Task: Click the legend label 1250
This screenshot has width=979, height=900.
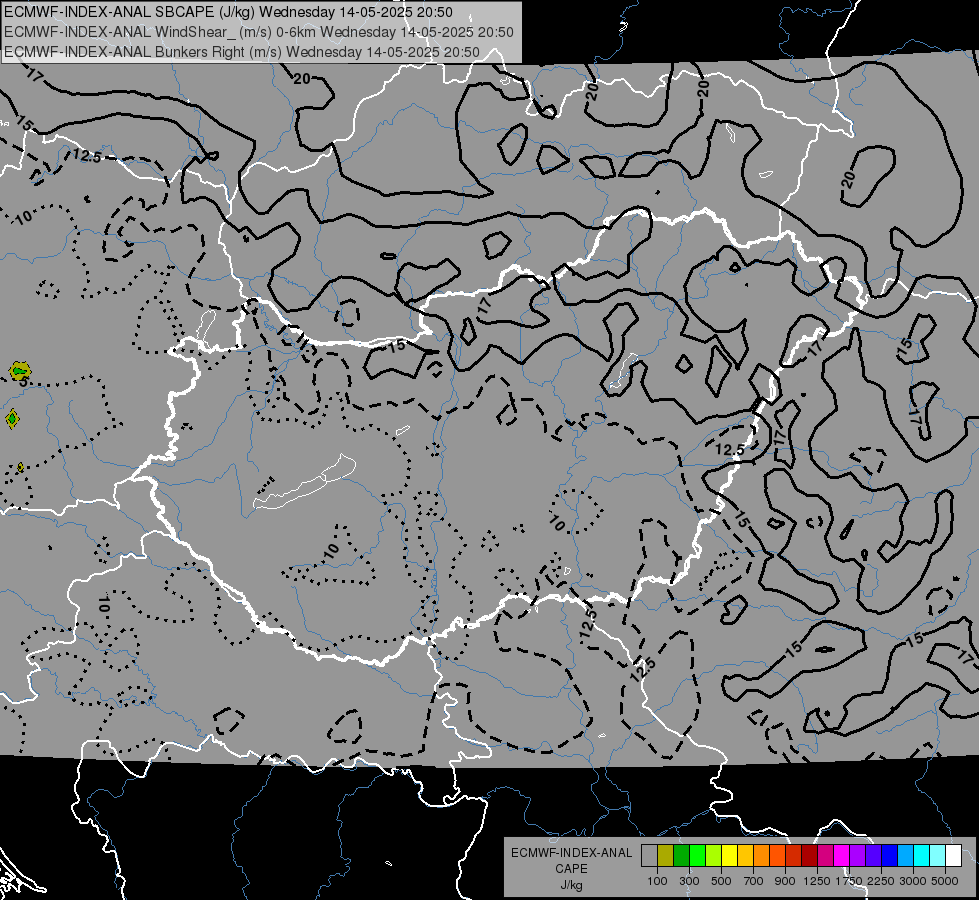Action: pos(817,881)
